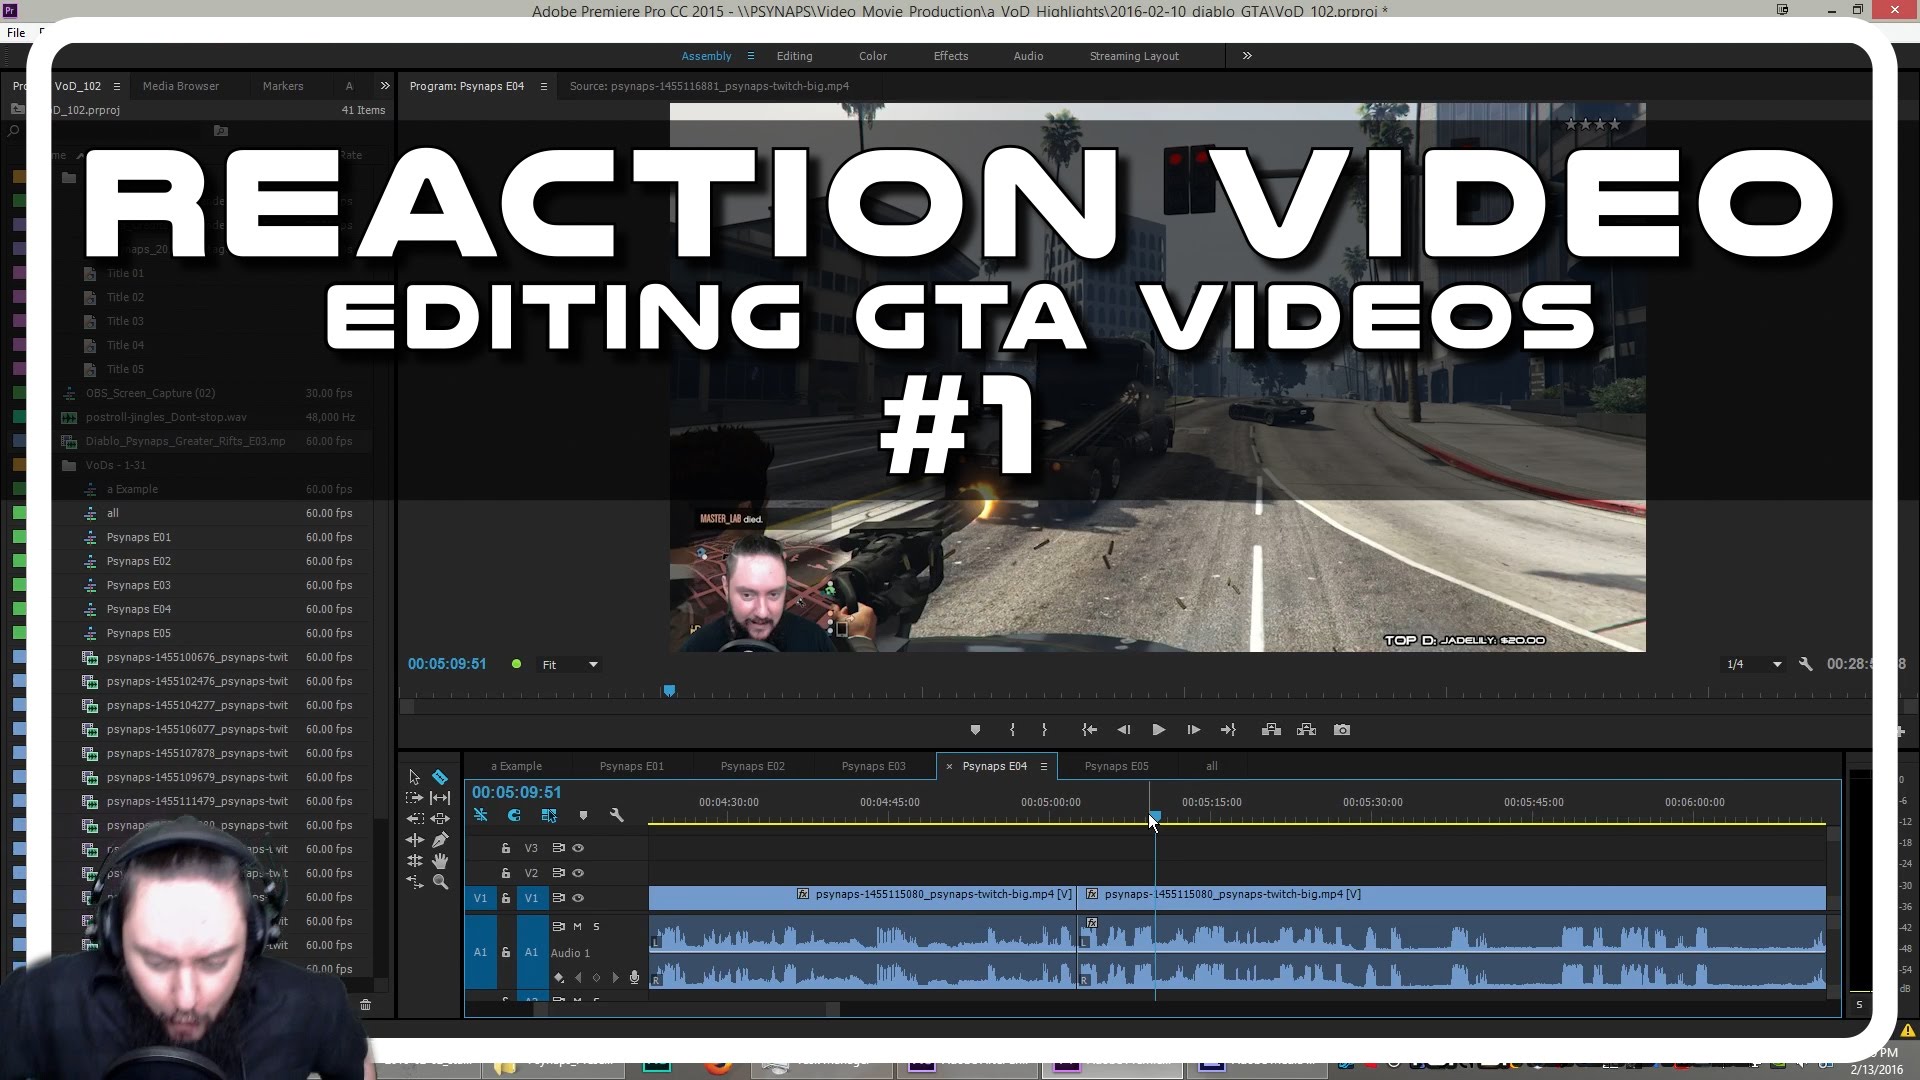Play the program monitor sequence
This screenshot has width=1920, height=1080.
point(1158,730)
